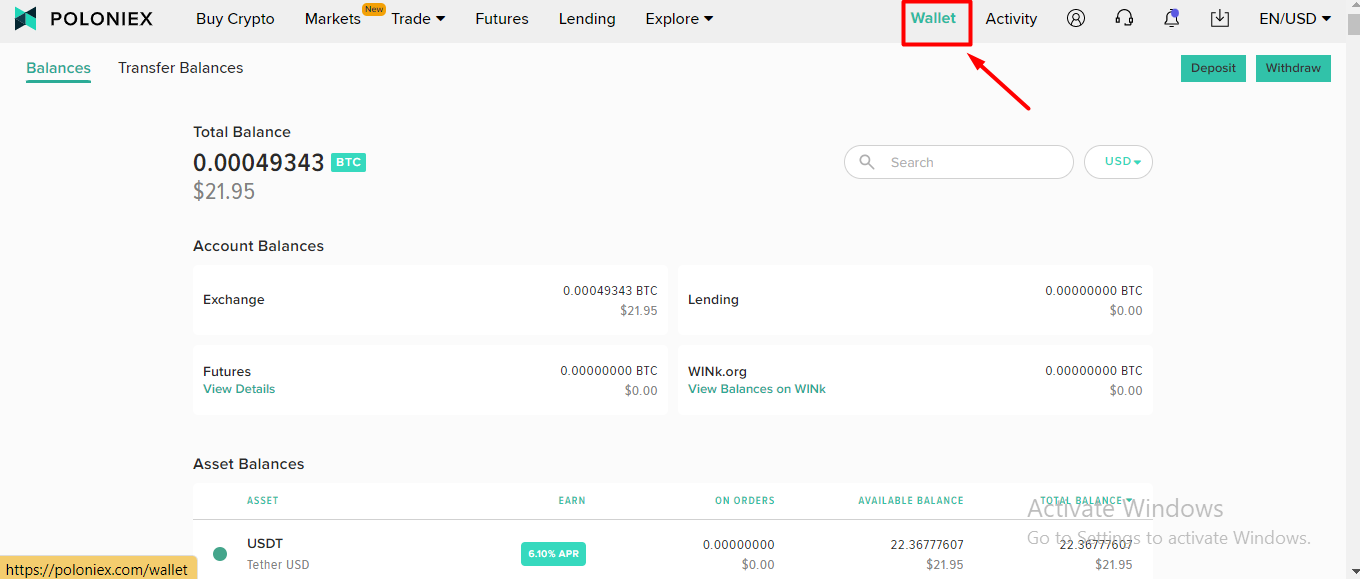The image size is (1360, 579).
Task: Click the ASSET column header
Action: [263, 500]
